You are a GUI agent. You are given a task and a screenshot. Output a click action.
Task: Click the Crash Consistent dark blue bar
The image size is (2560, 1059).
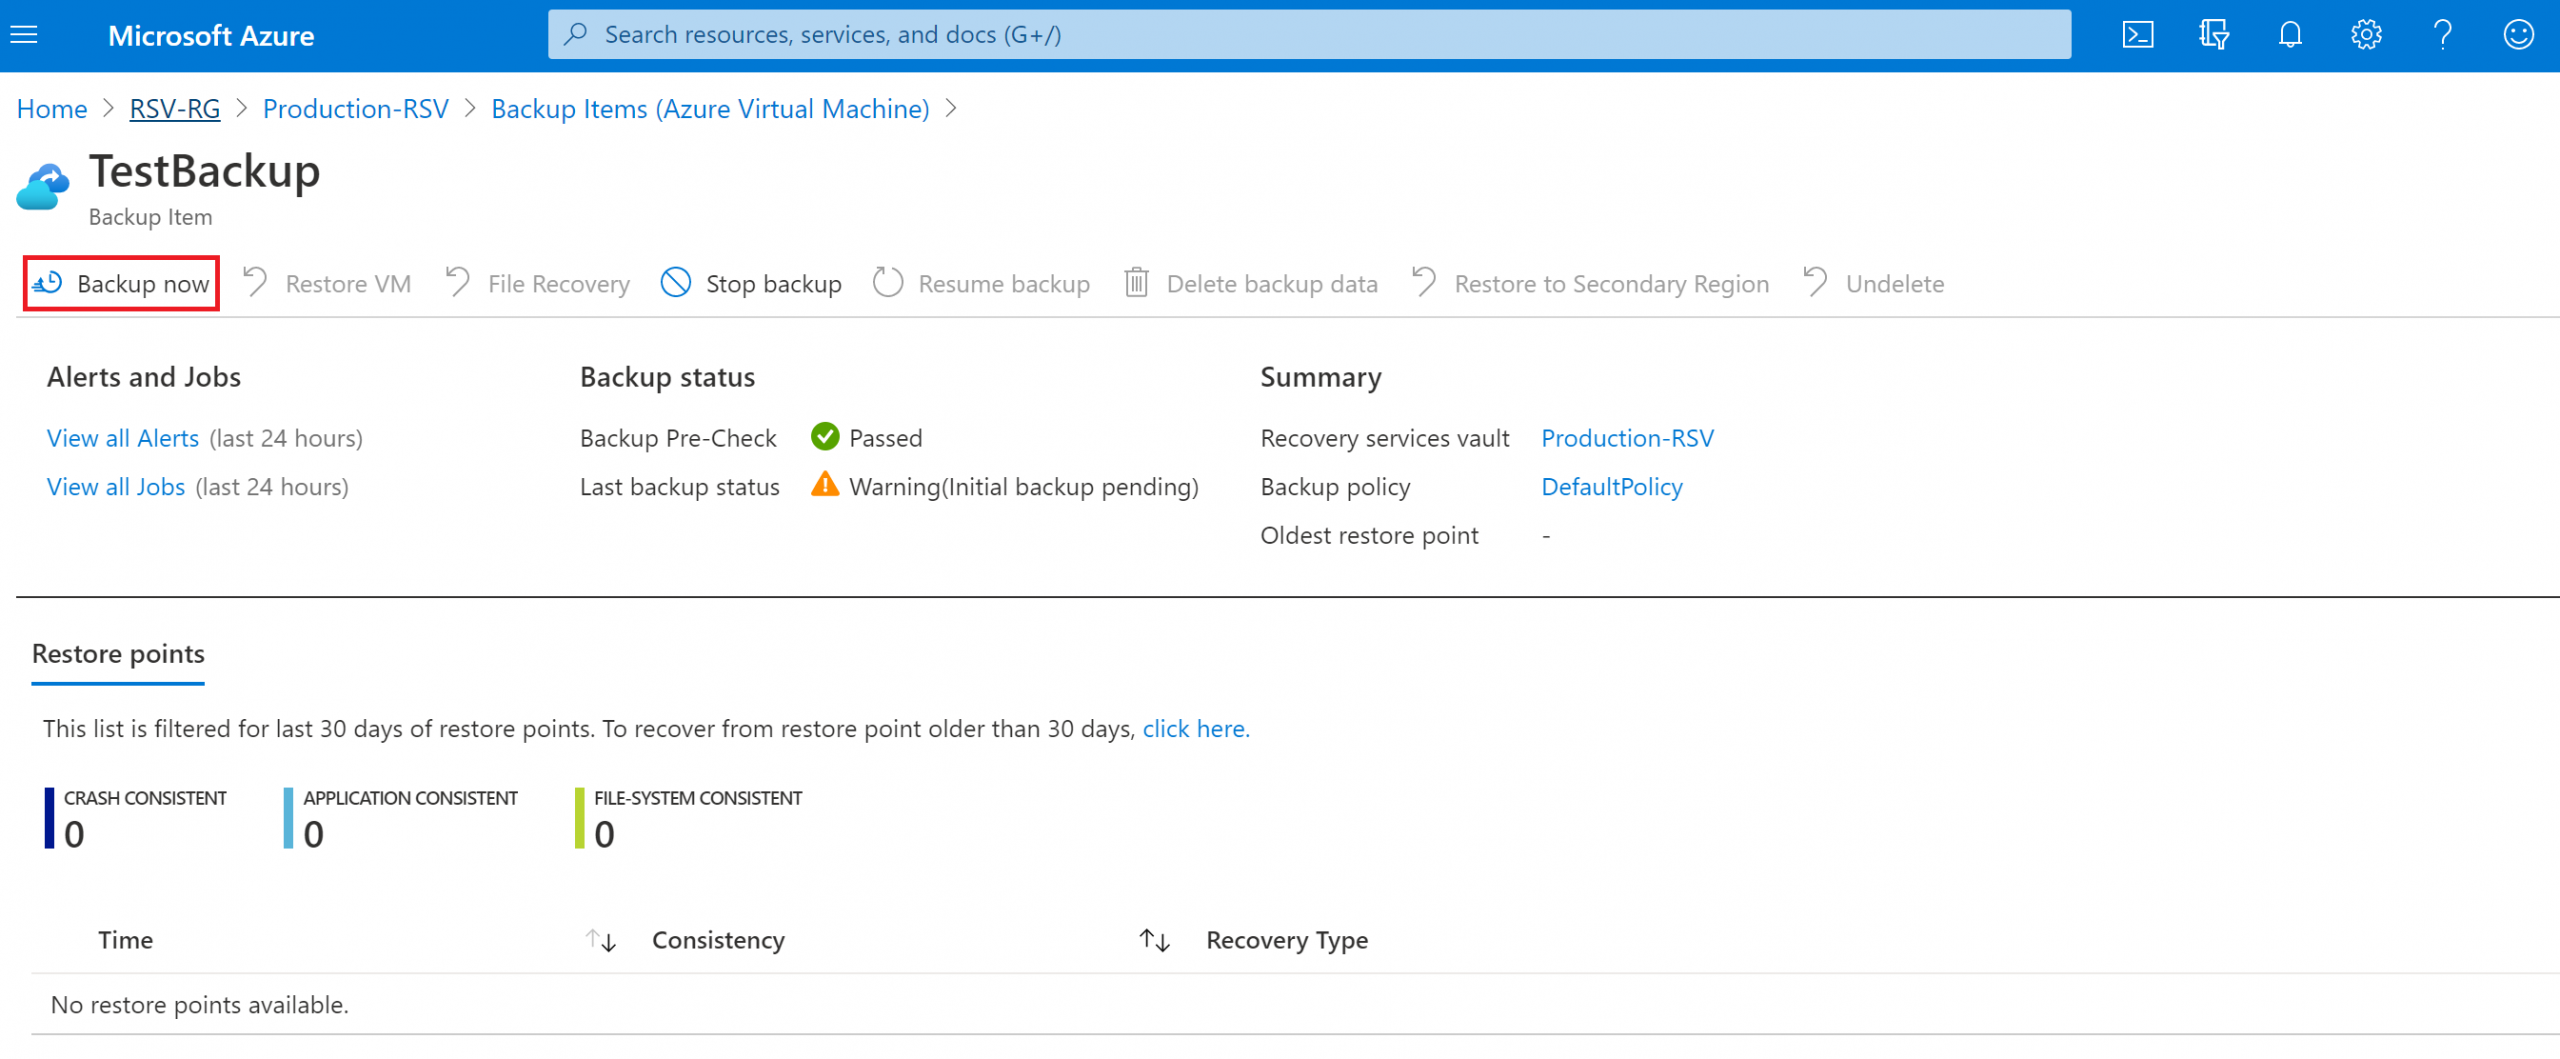tap(49, 818)
